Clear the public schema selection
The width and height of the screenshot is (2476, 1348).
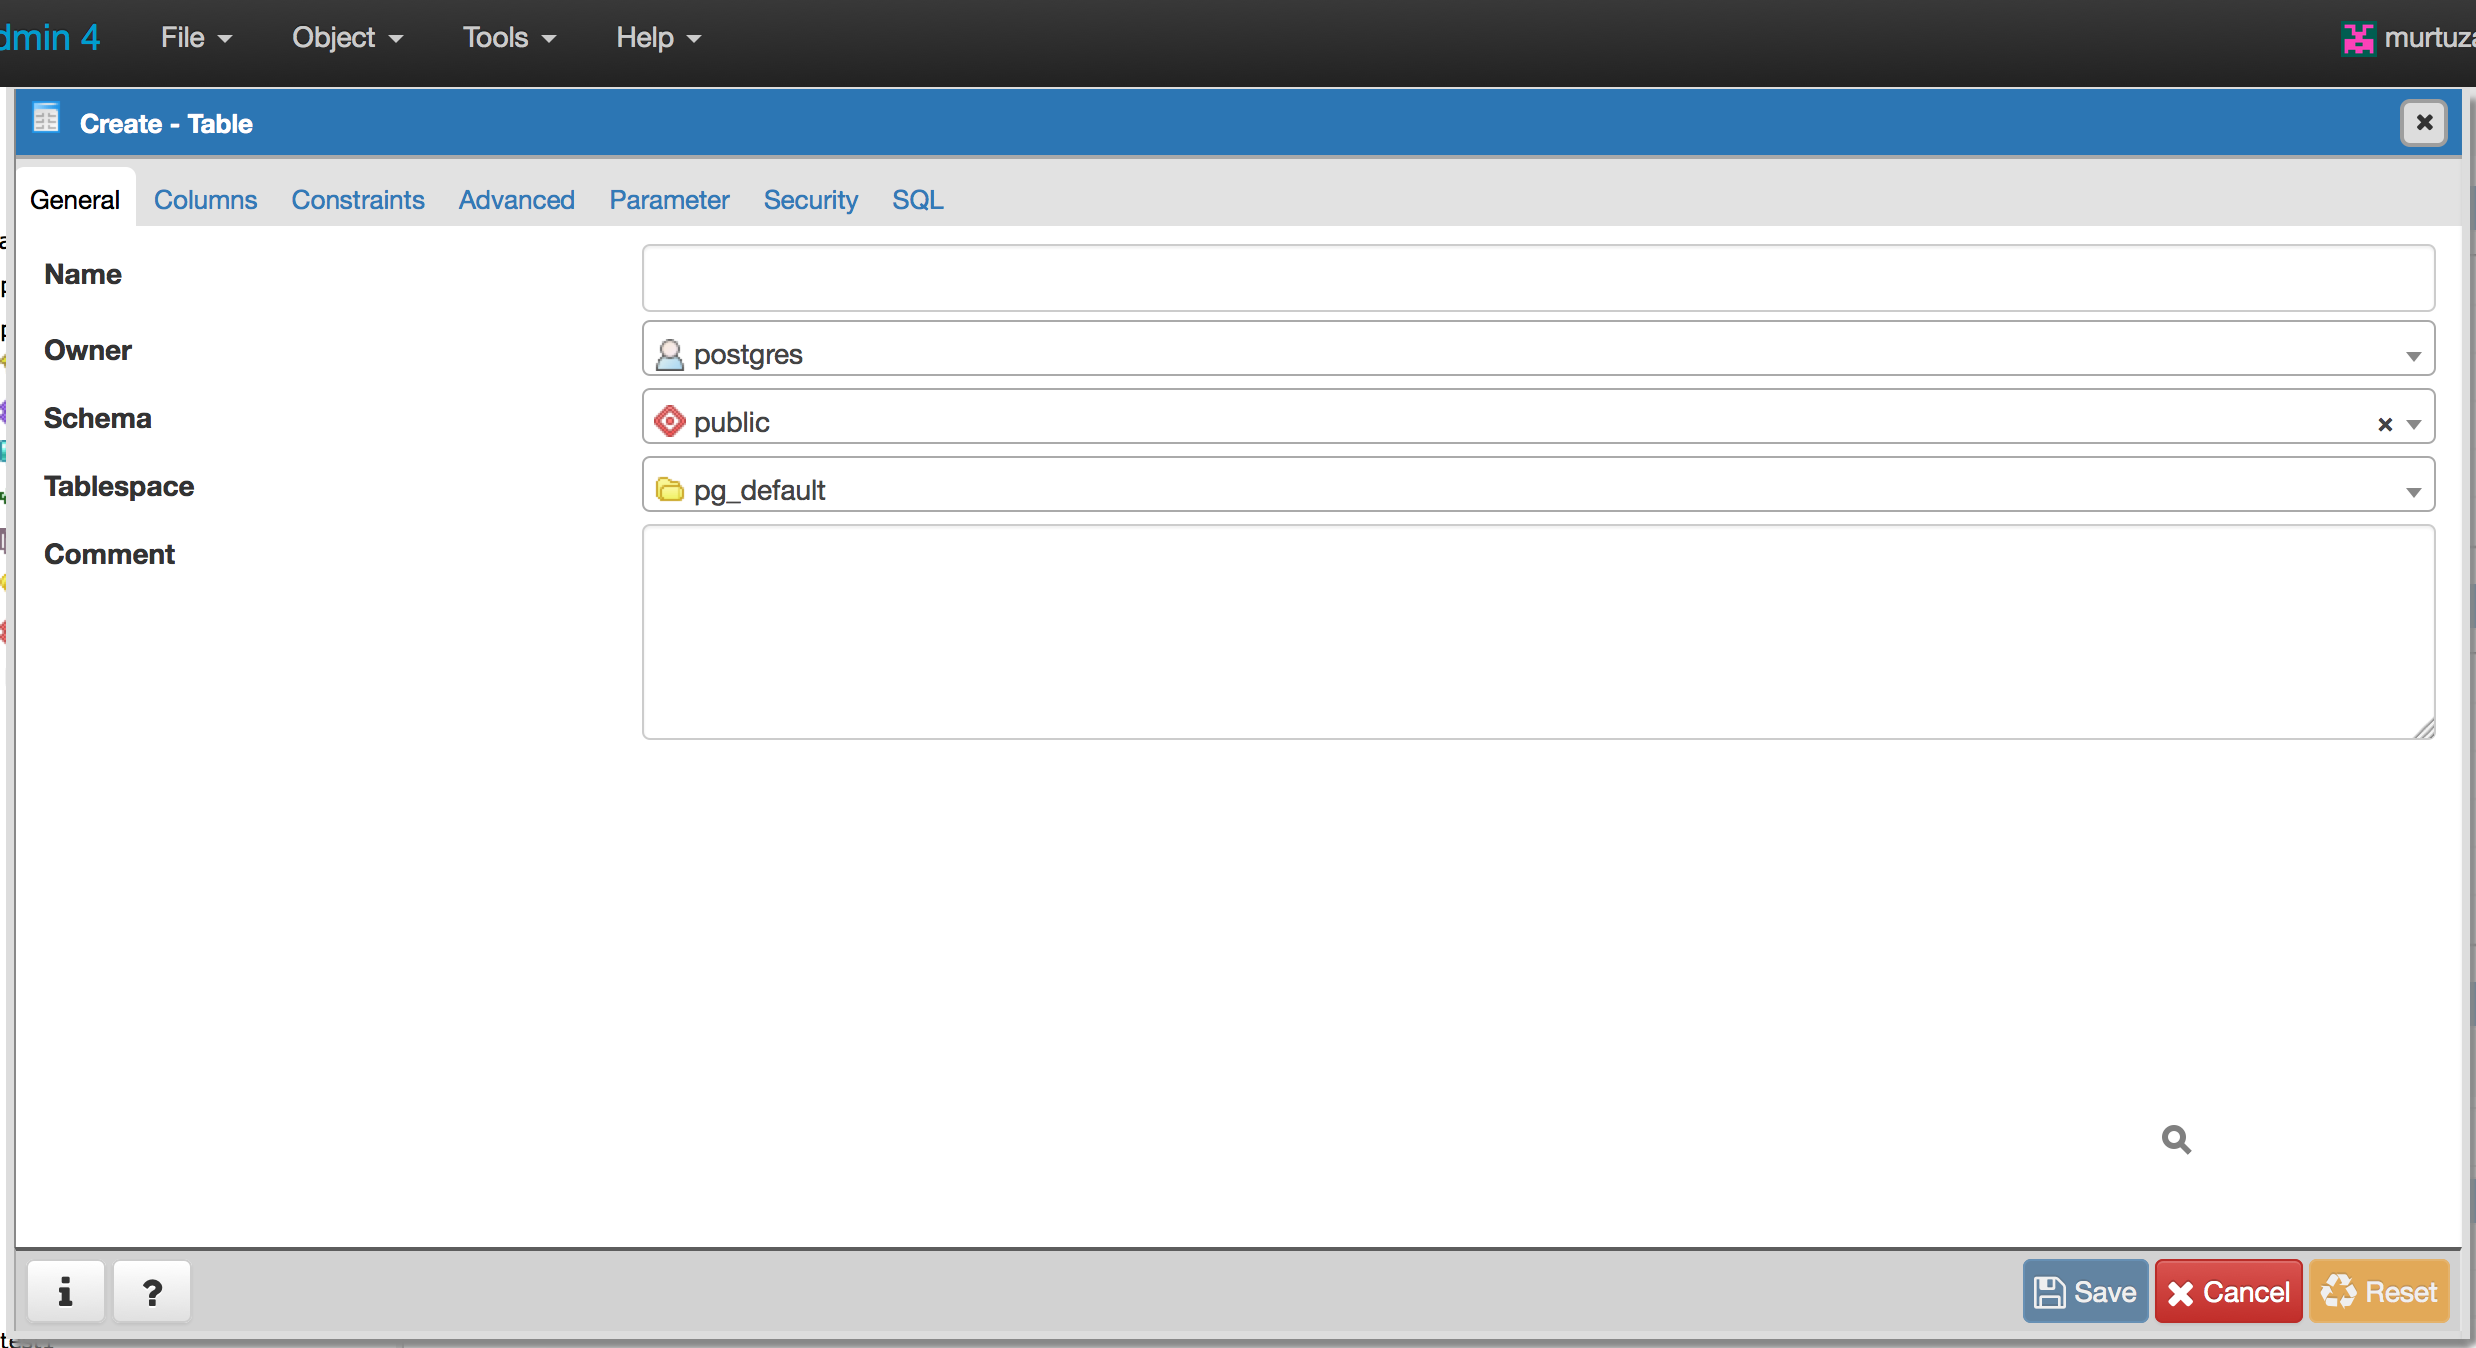(x=2385, y=424)
